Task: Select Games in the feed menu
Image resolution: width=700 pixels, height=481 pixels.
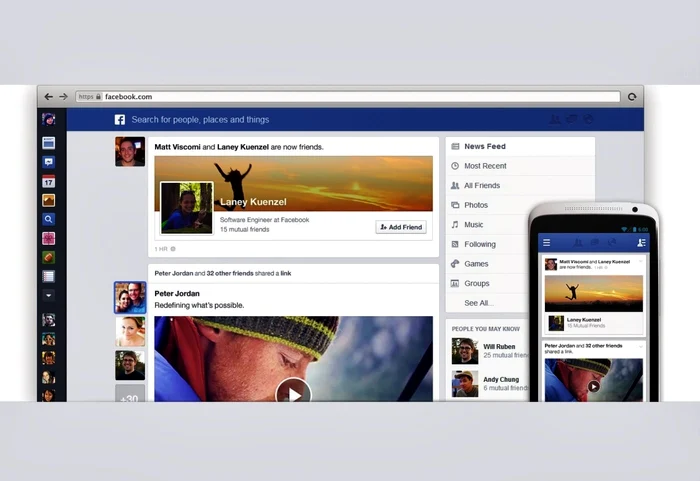Action: pyautogui.click(x=488, y=264)
